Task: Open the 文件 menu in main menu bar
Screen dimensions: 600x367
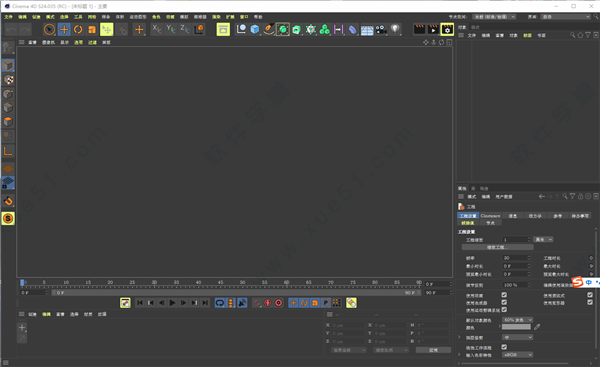Action: click(x=8, y=17)
